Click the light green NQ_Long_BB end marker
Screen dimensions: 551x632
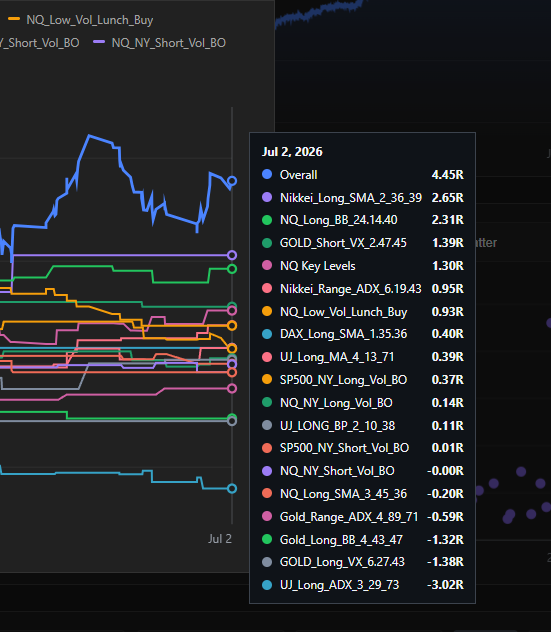[x=232, y=269]
